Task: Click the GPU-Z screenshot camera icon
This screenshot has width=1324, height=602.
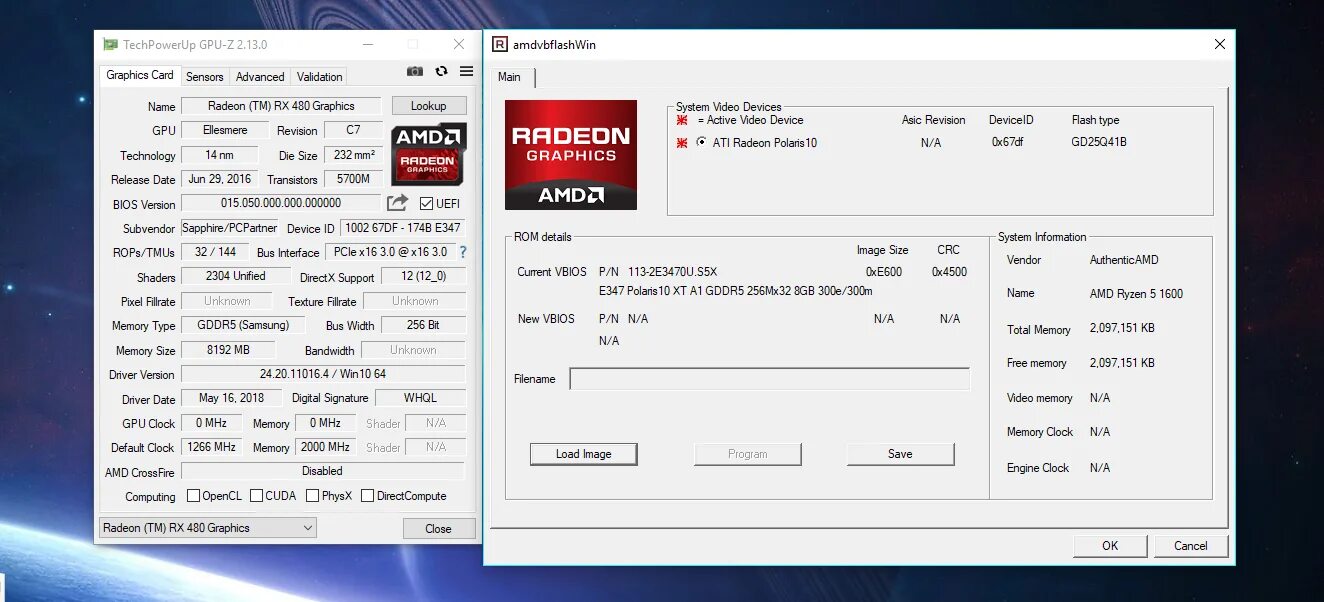Action: [415, 71]
